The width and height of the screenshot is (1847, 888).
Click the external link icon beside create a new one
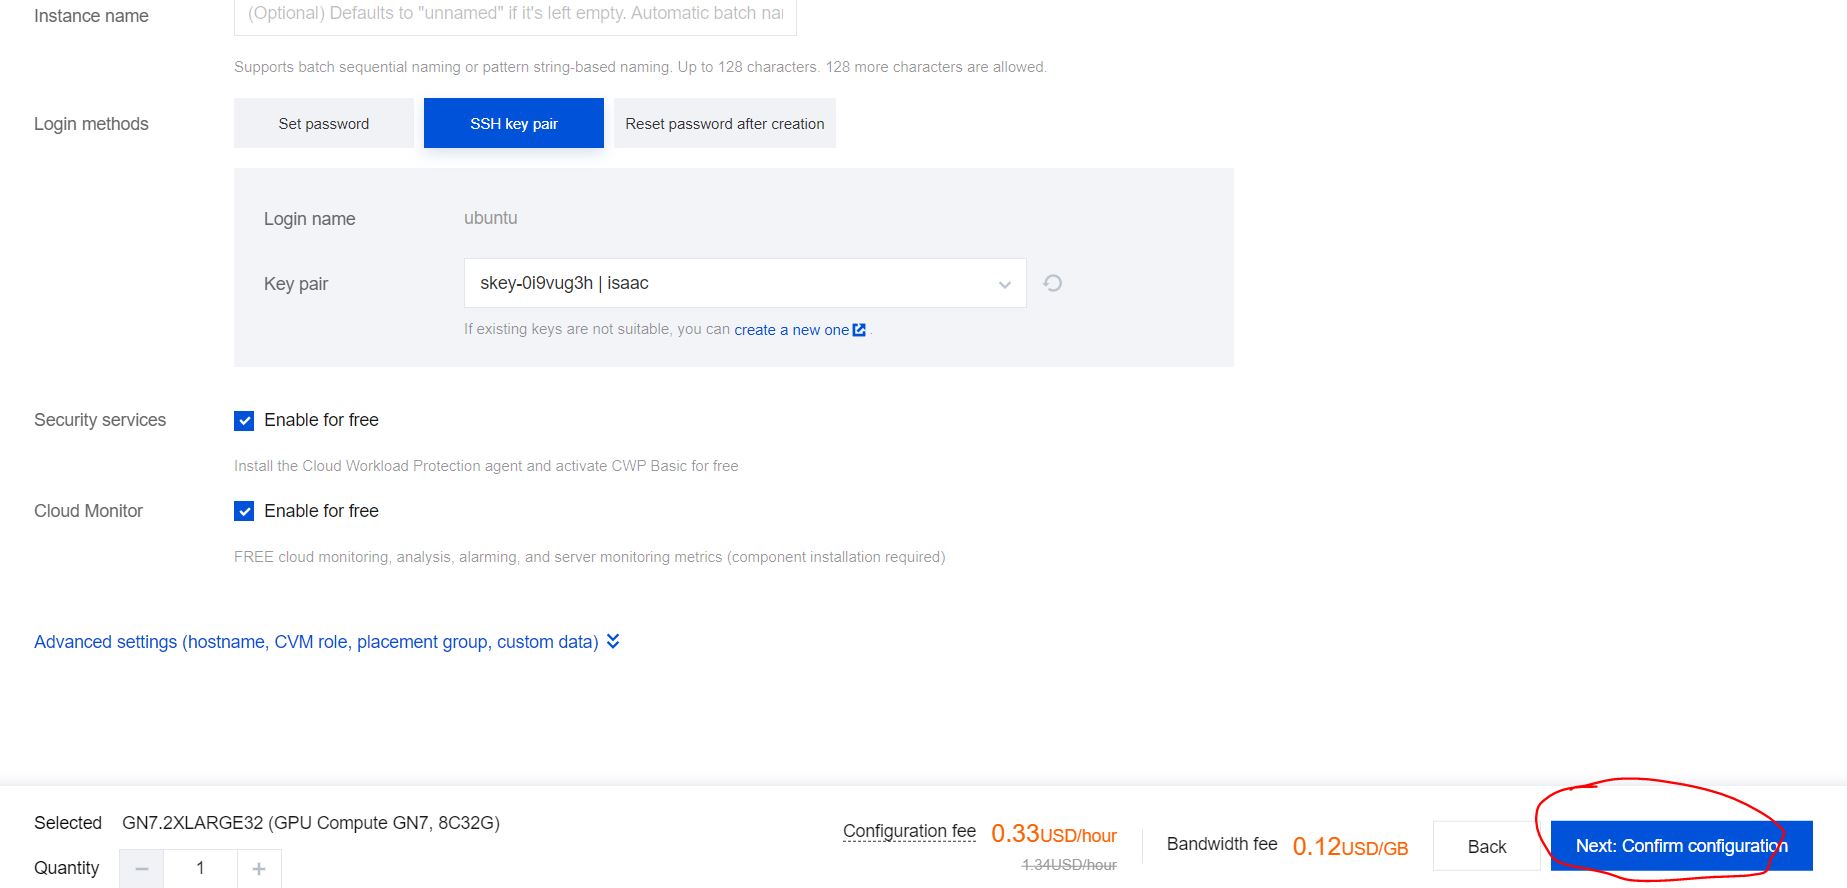859,329
